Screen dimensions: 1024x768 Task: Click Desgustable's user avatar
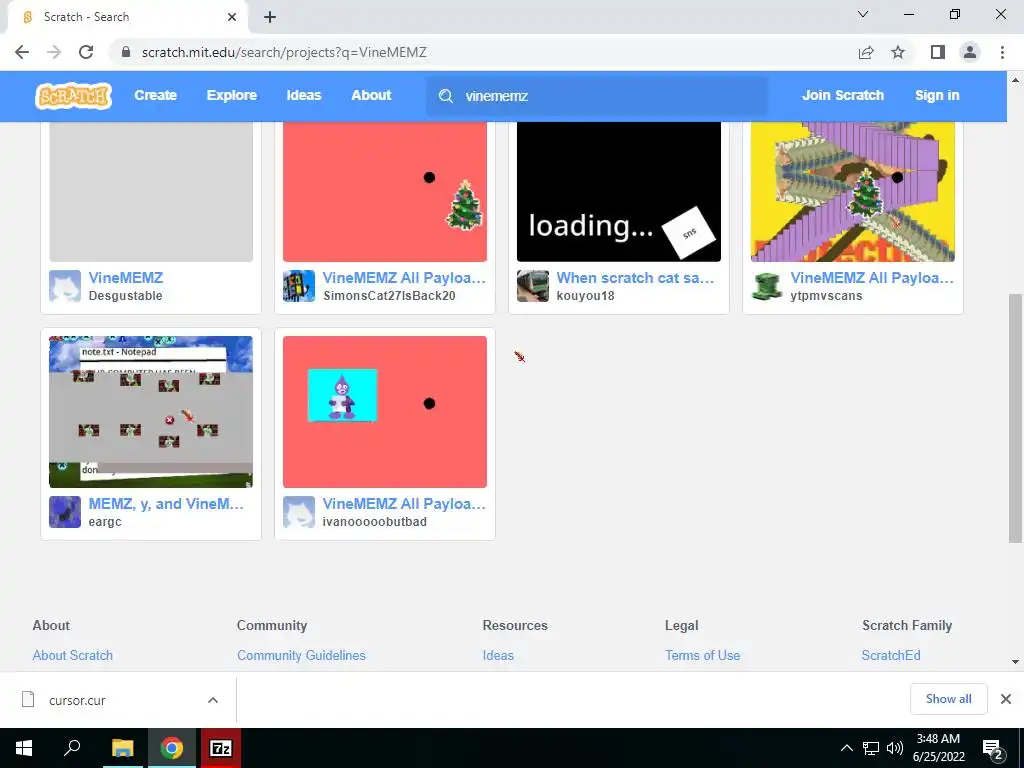pos(65,286)
